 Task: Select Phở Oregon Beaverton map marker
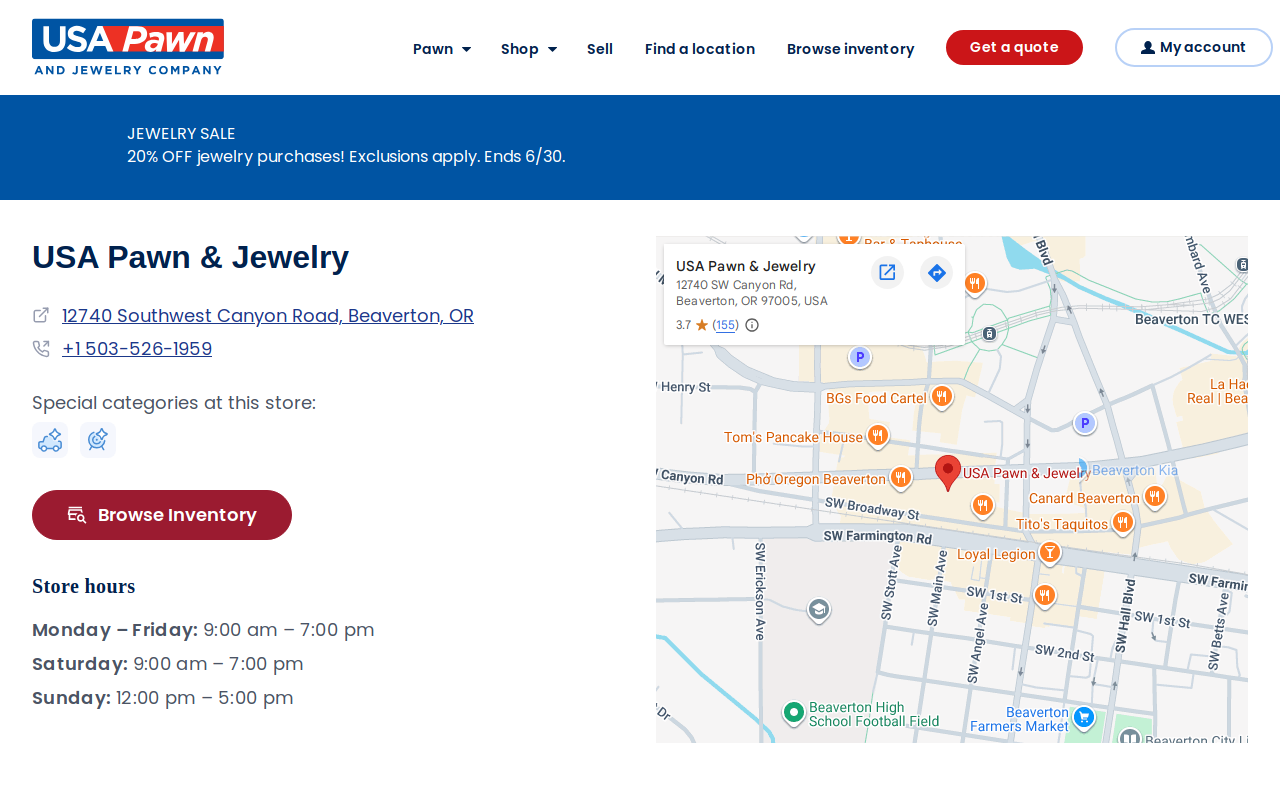pyautogui.click(x=900, y=478)
